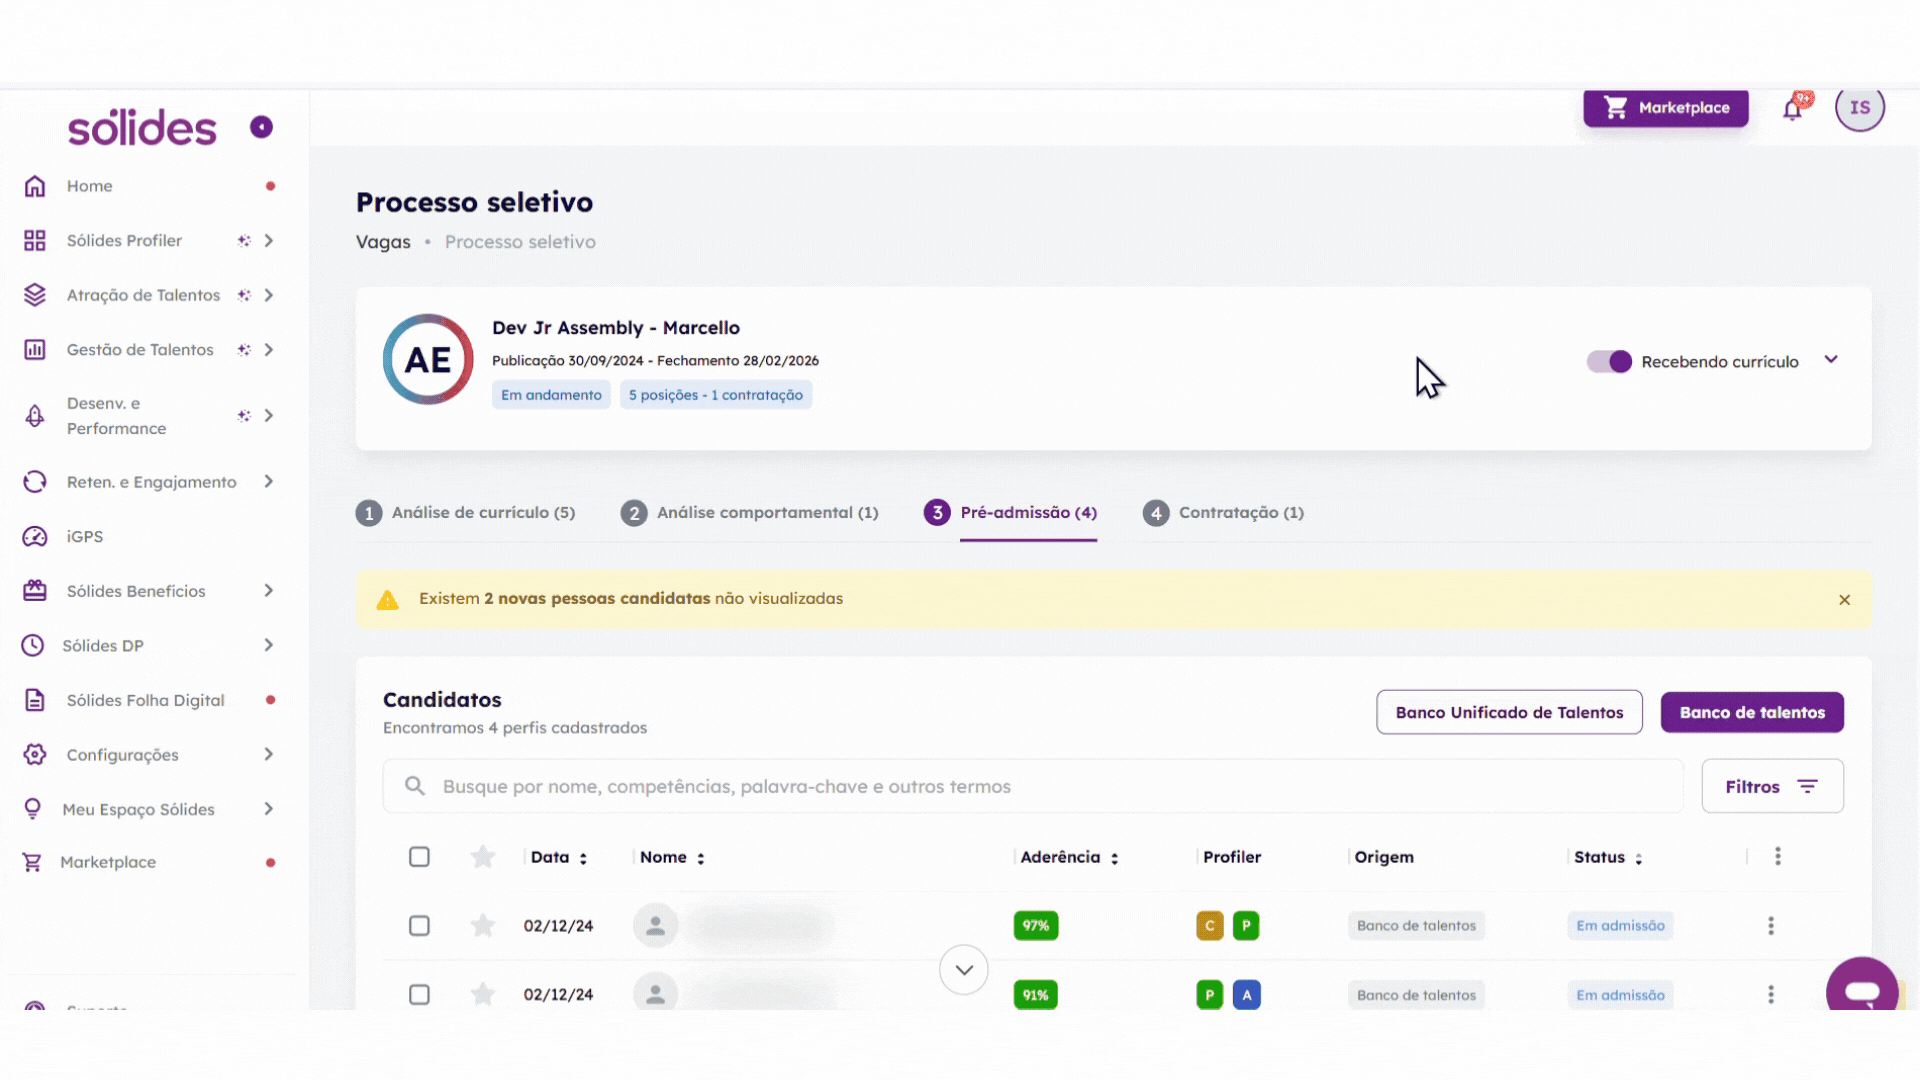Expand Desenv. e Performance submenu arrow
Viewport: 1920px width, 1080px height.
(268, 416)
